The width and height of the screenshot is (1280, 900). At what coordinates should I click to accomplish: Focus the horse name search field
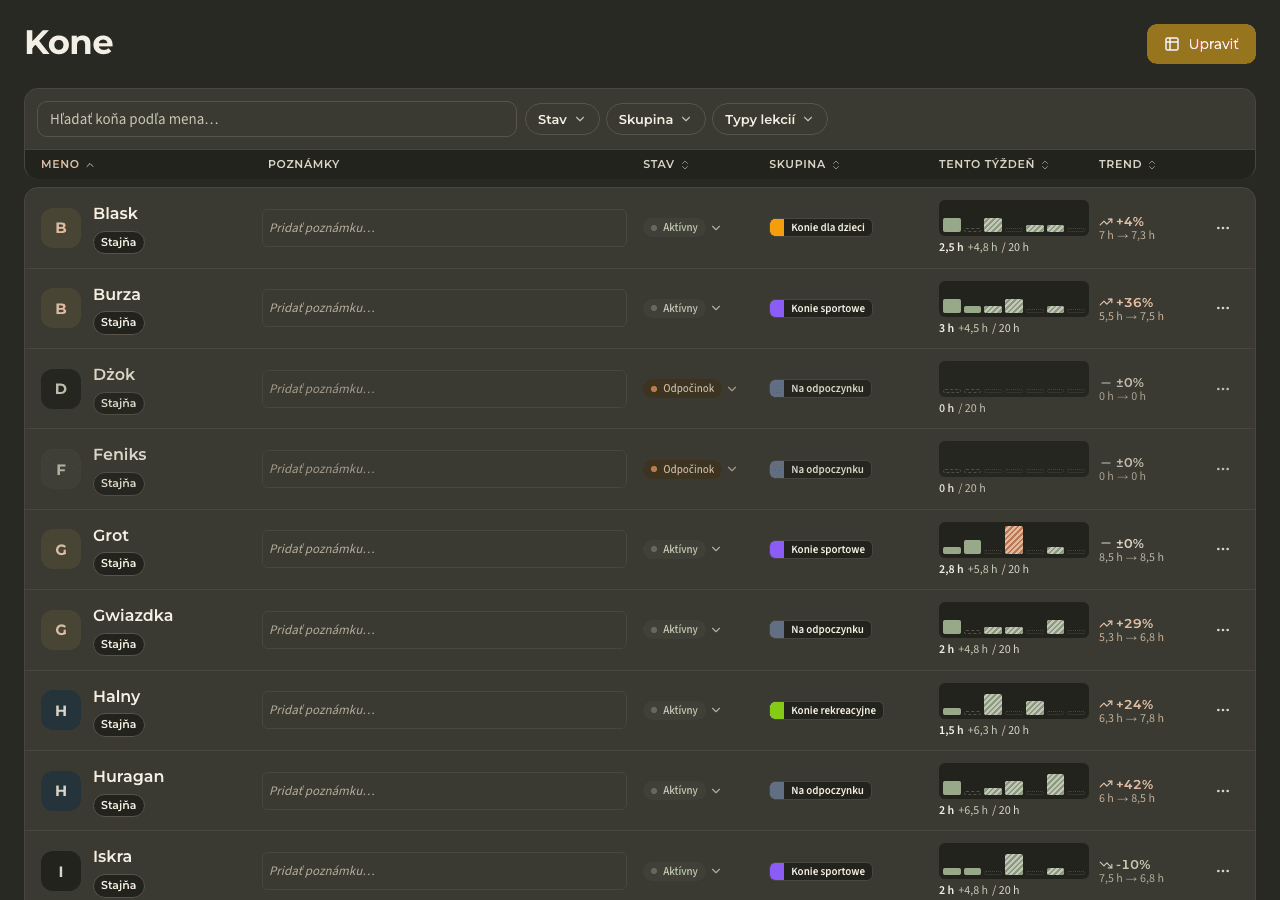(x=277, y=119)
